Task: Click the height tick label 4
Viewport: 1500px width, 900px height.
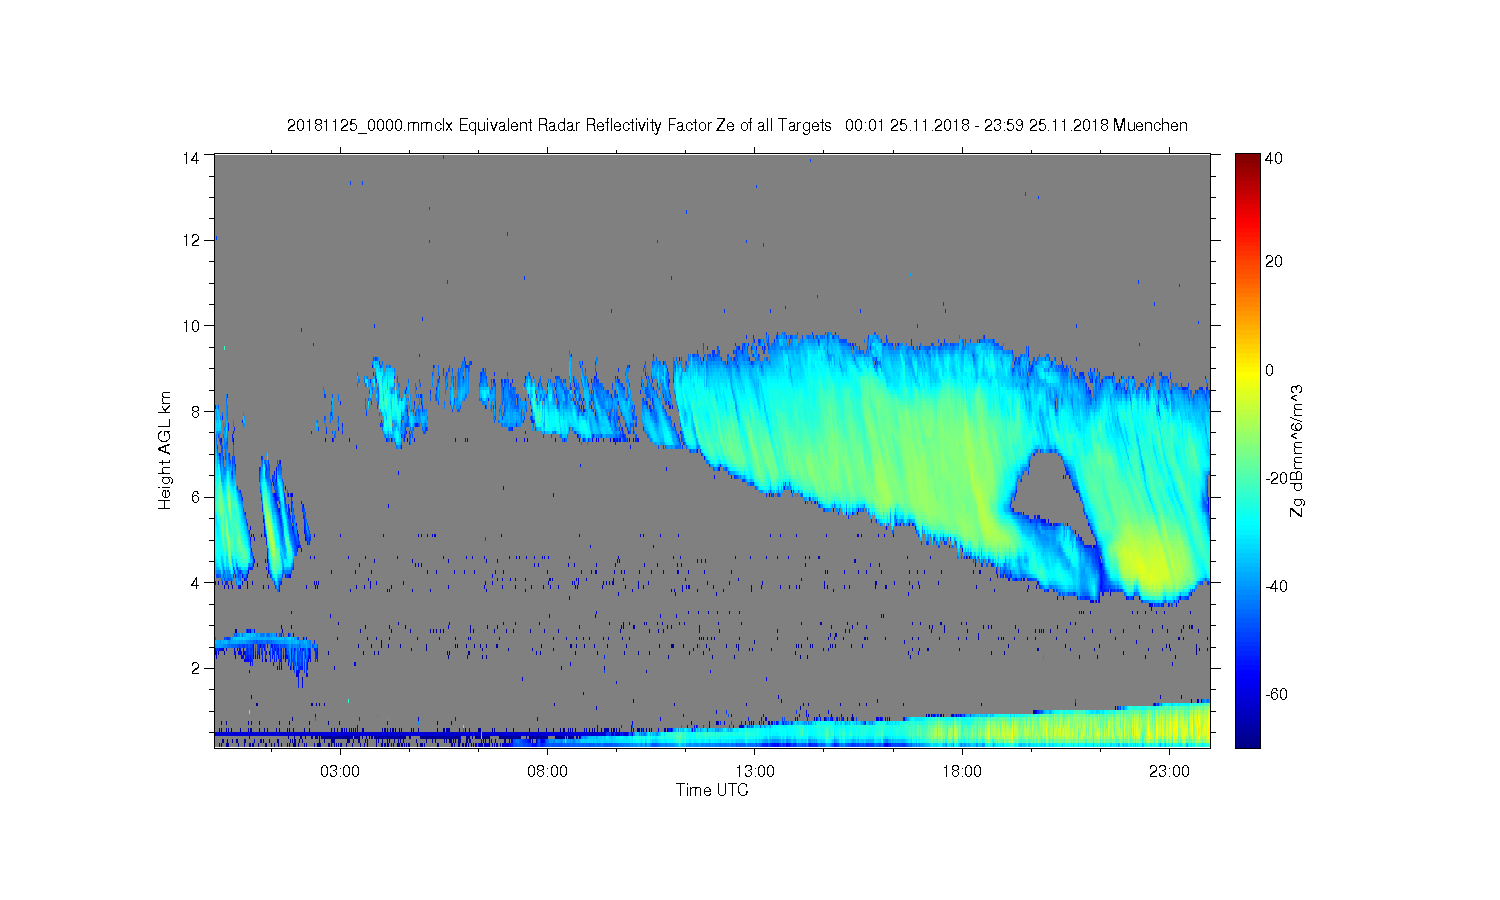Action: coord(196,582)
